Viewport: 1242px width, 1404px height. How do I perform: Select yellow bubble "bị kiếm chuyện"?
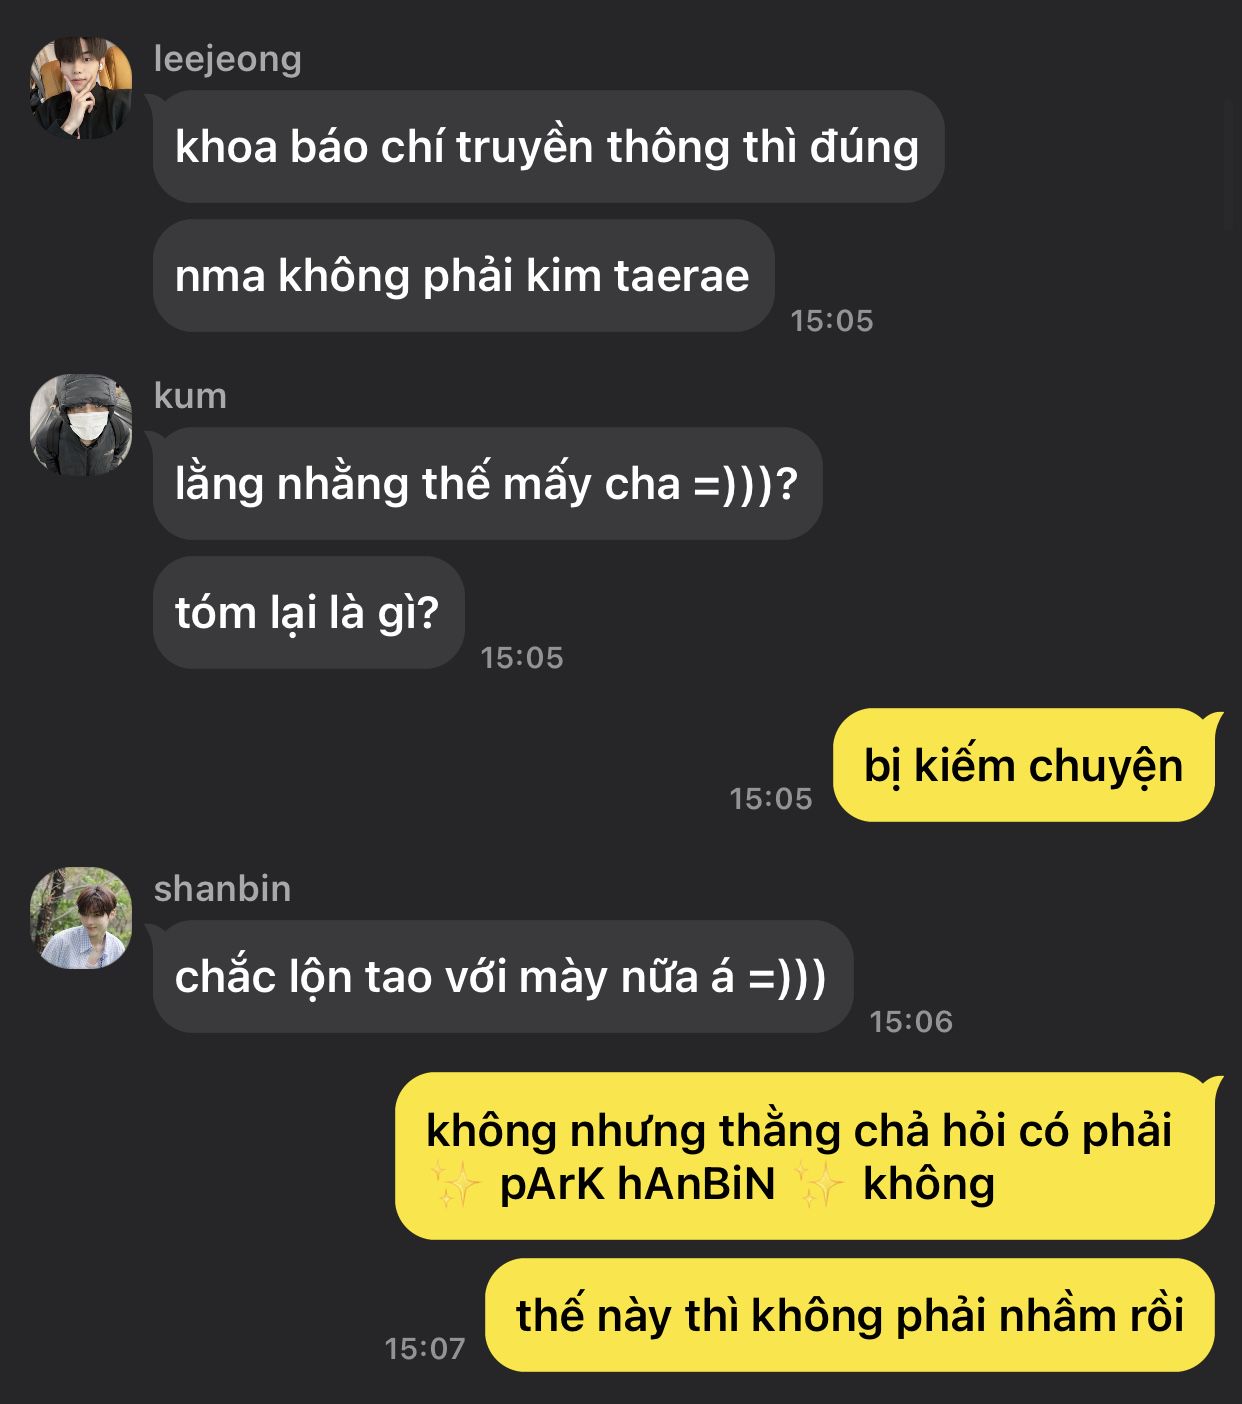point(1024,766)
